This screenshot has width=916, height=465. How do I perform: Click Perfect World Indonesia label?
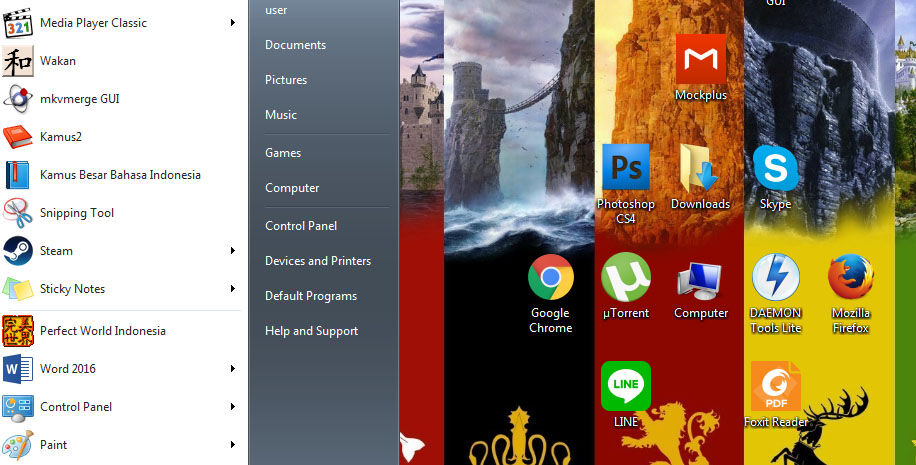point(103,331)
